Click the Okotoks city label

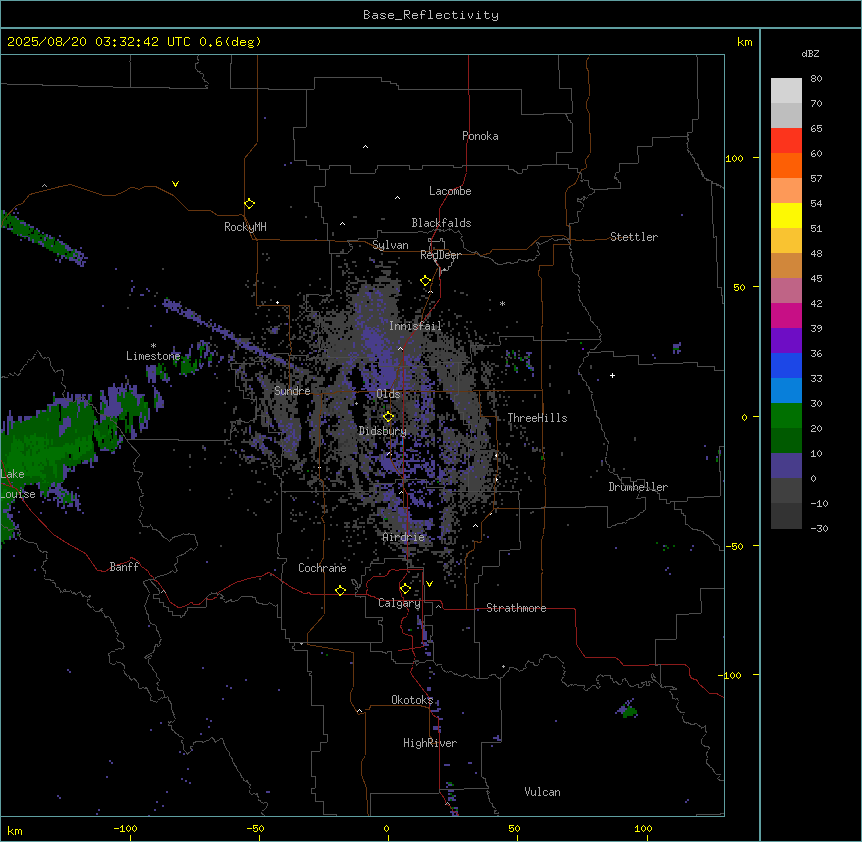(412, 700)
